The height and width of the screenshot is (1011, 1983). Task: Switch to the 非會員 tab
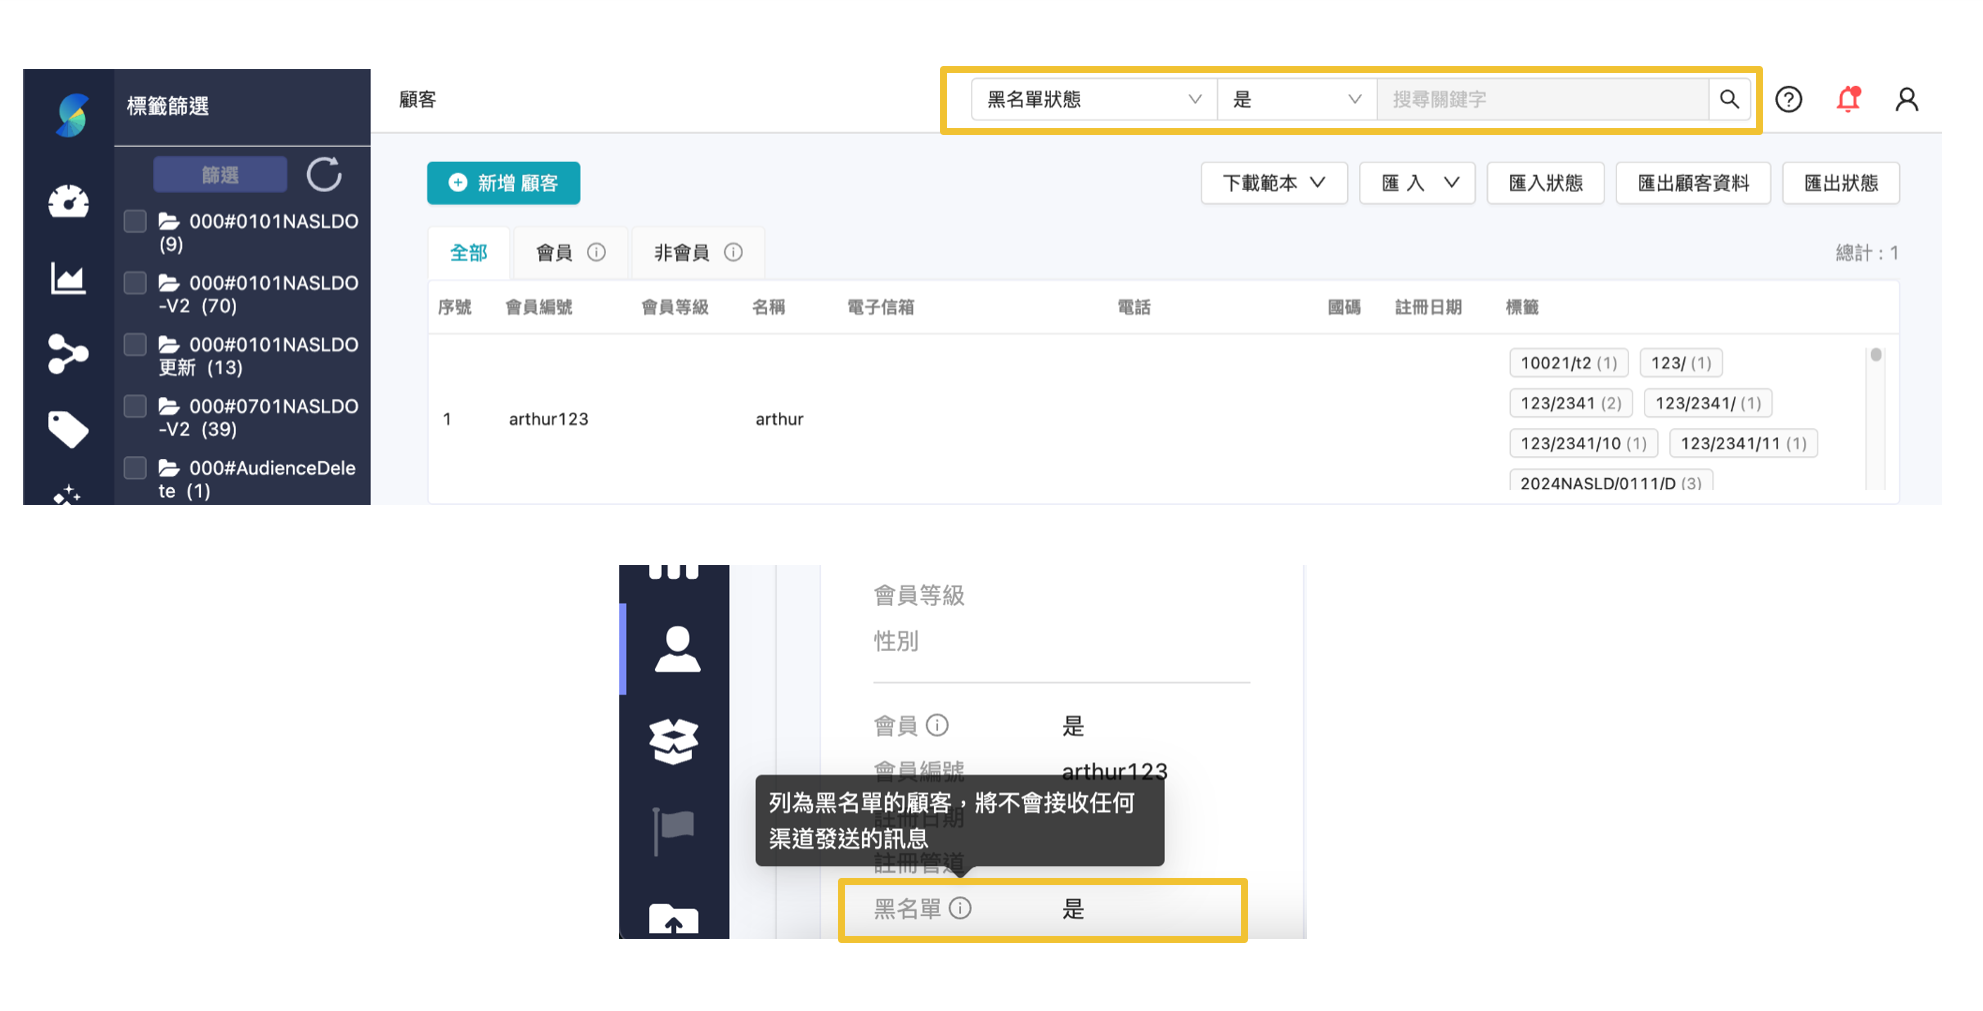(697, 252)
